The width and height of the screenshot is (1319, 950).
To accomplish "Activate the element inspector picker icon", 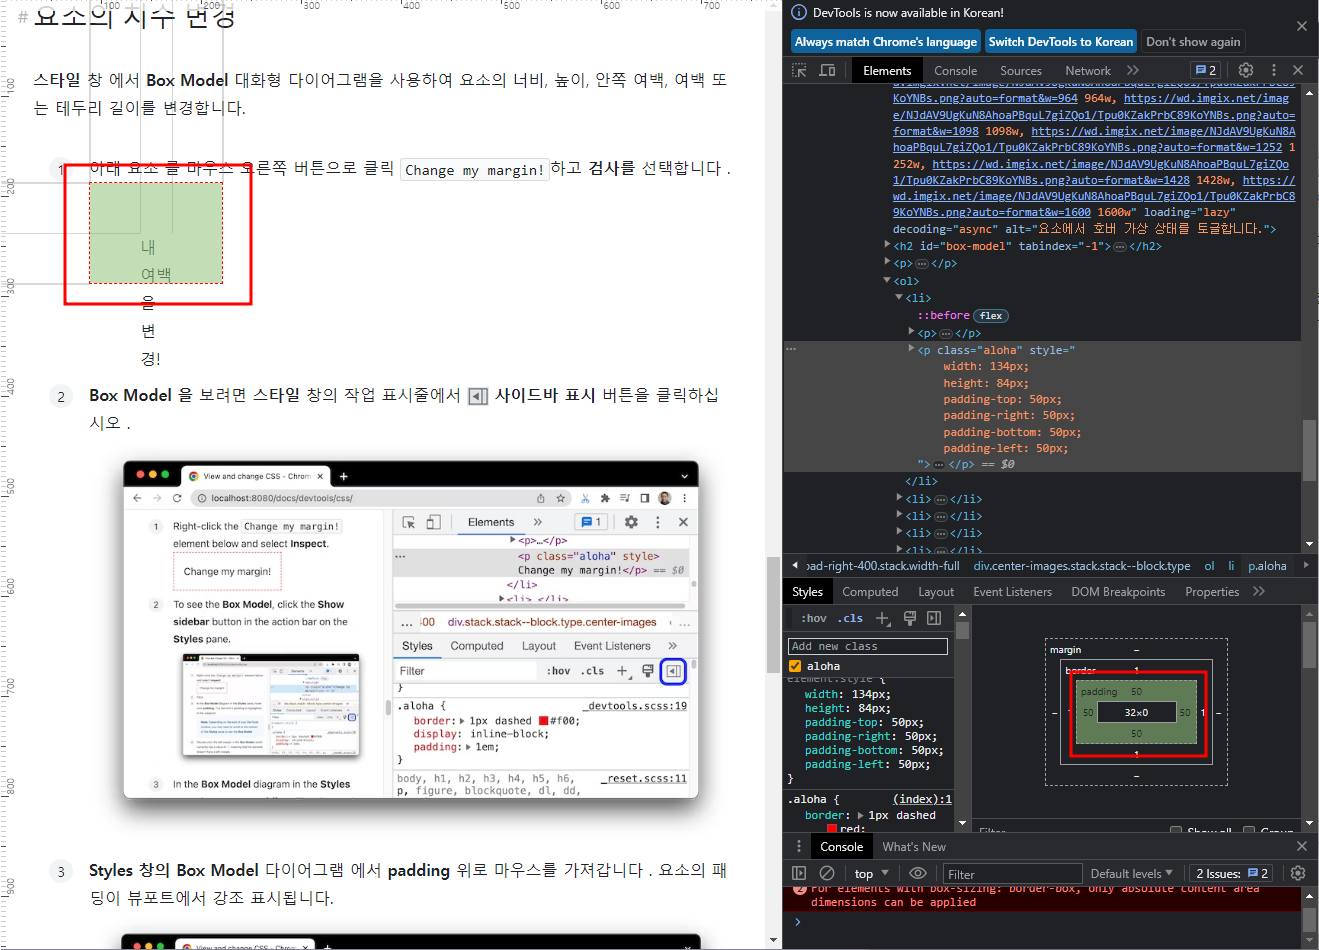I will point(799,70).
